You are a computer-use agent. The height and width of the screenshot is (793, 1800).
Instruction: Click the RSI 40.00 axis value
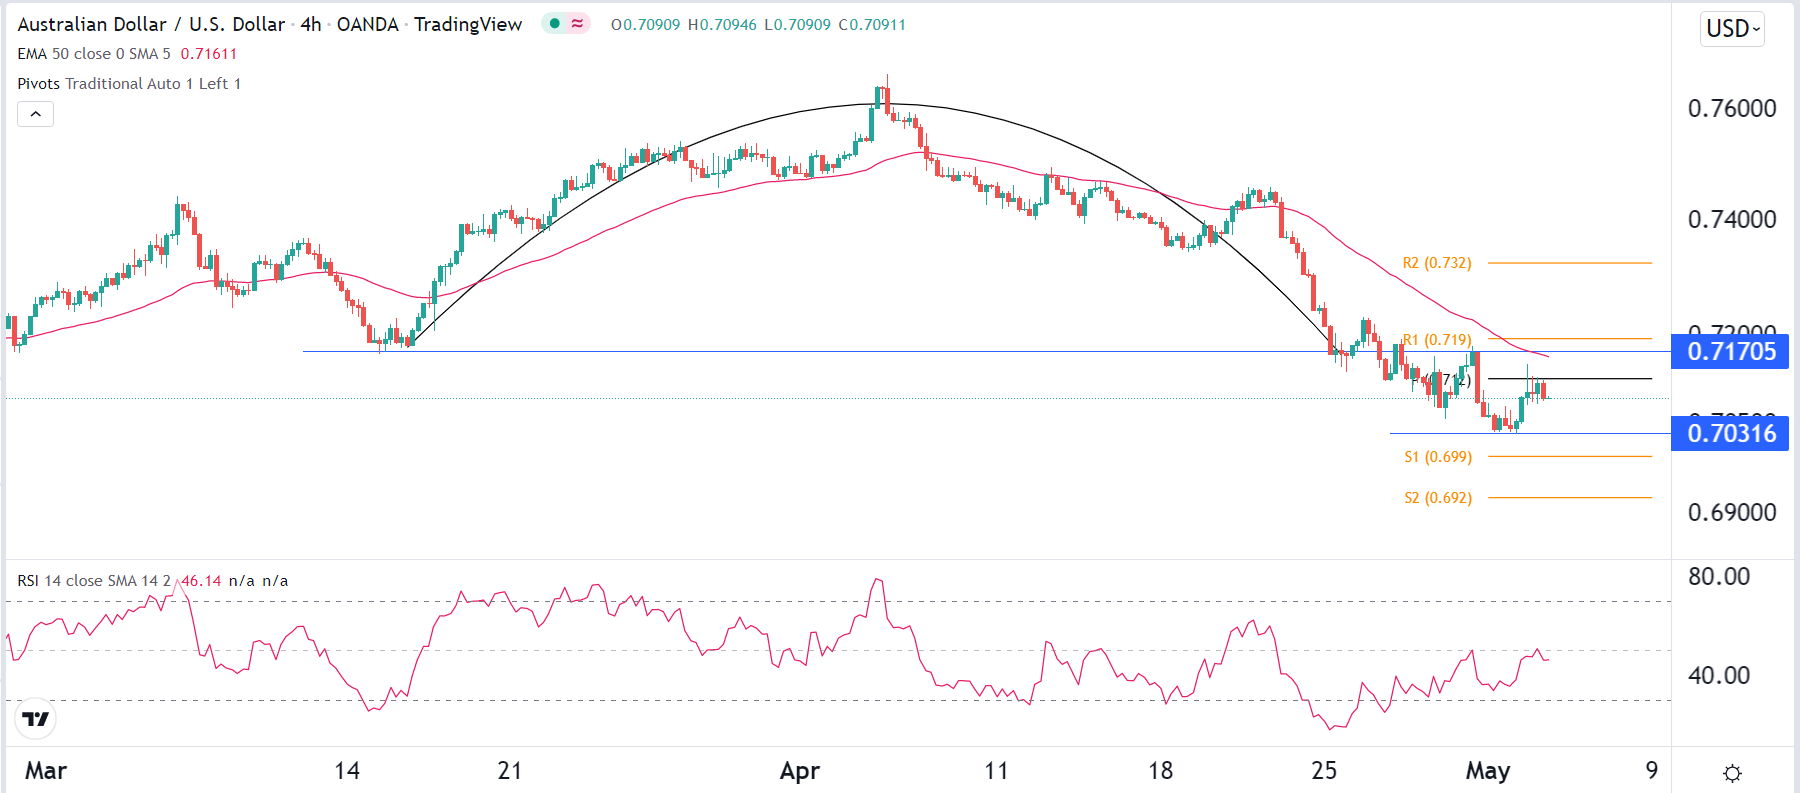coord(1719,675)
